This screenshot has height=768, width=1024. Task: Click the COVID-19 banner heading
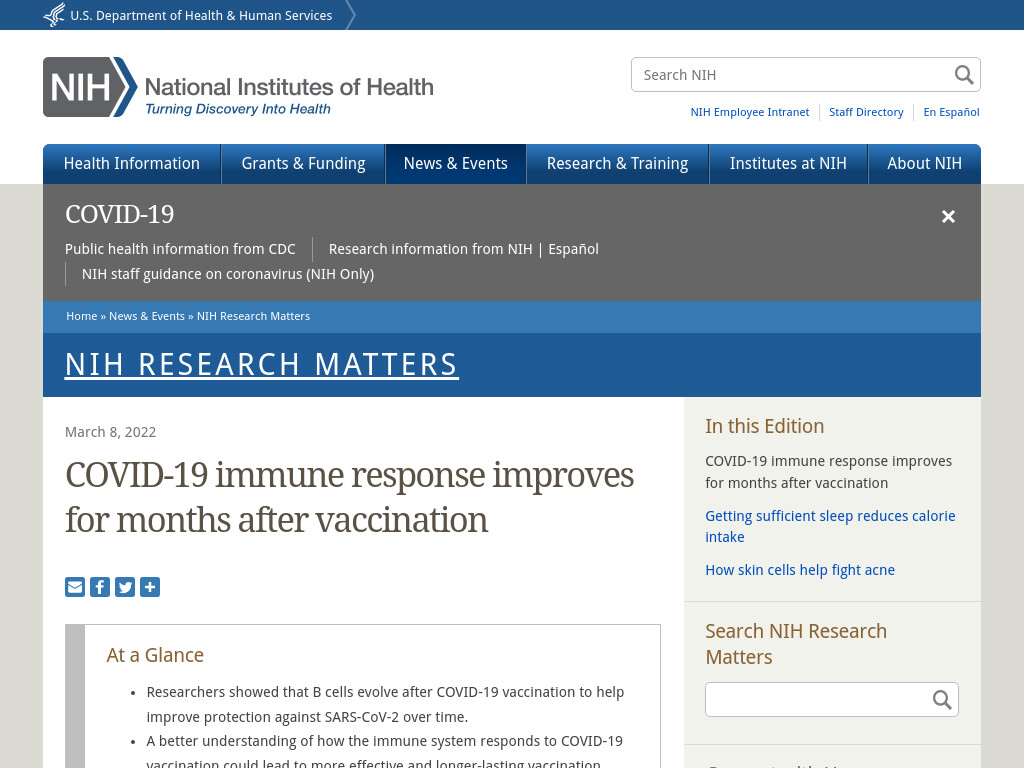[x=120, y=214]
